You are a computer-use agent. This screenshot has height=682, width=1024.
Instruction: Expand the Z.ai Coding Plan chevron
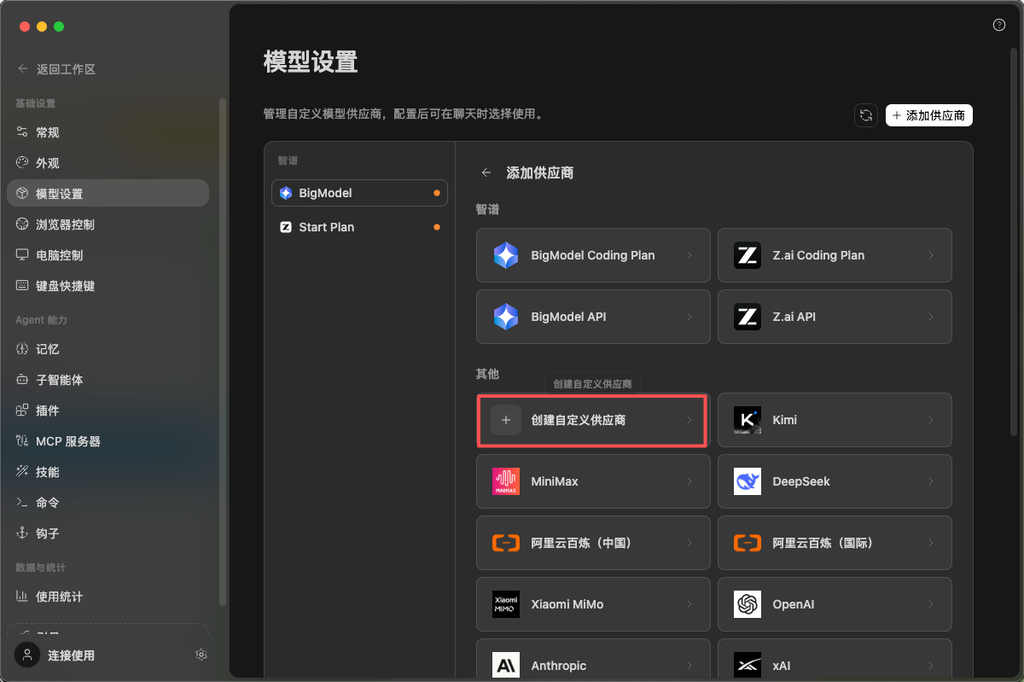931,255
